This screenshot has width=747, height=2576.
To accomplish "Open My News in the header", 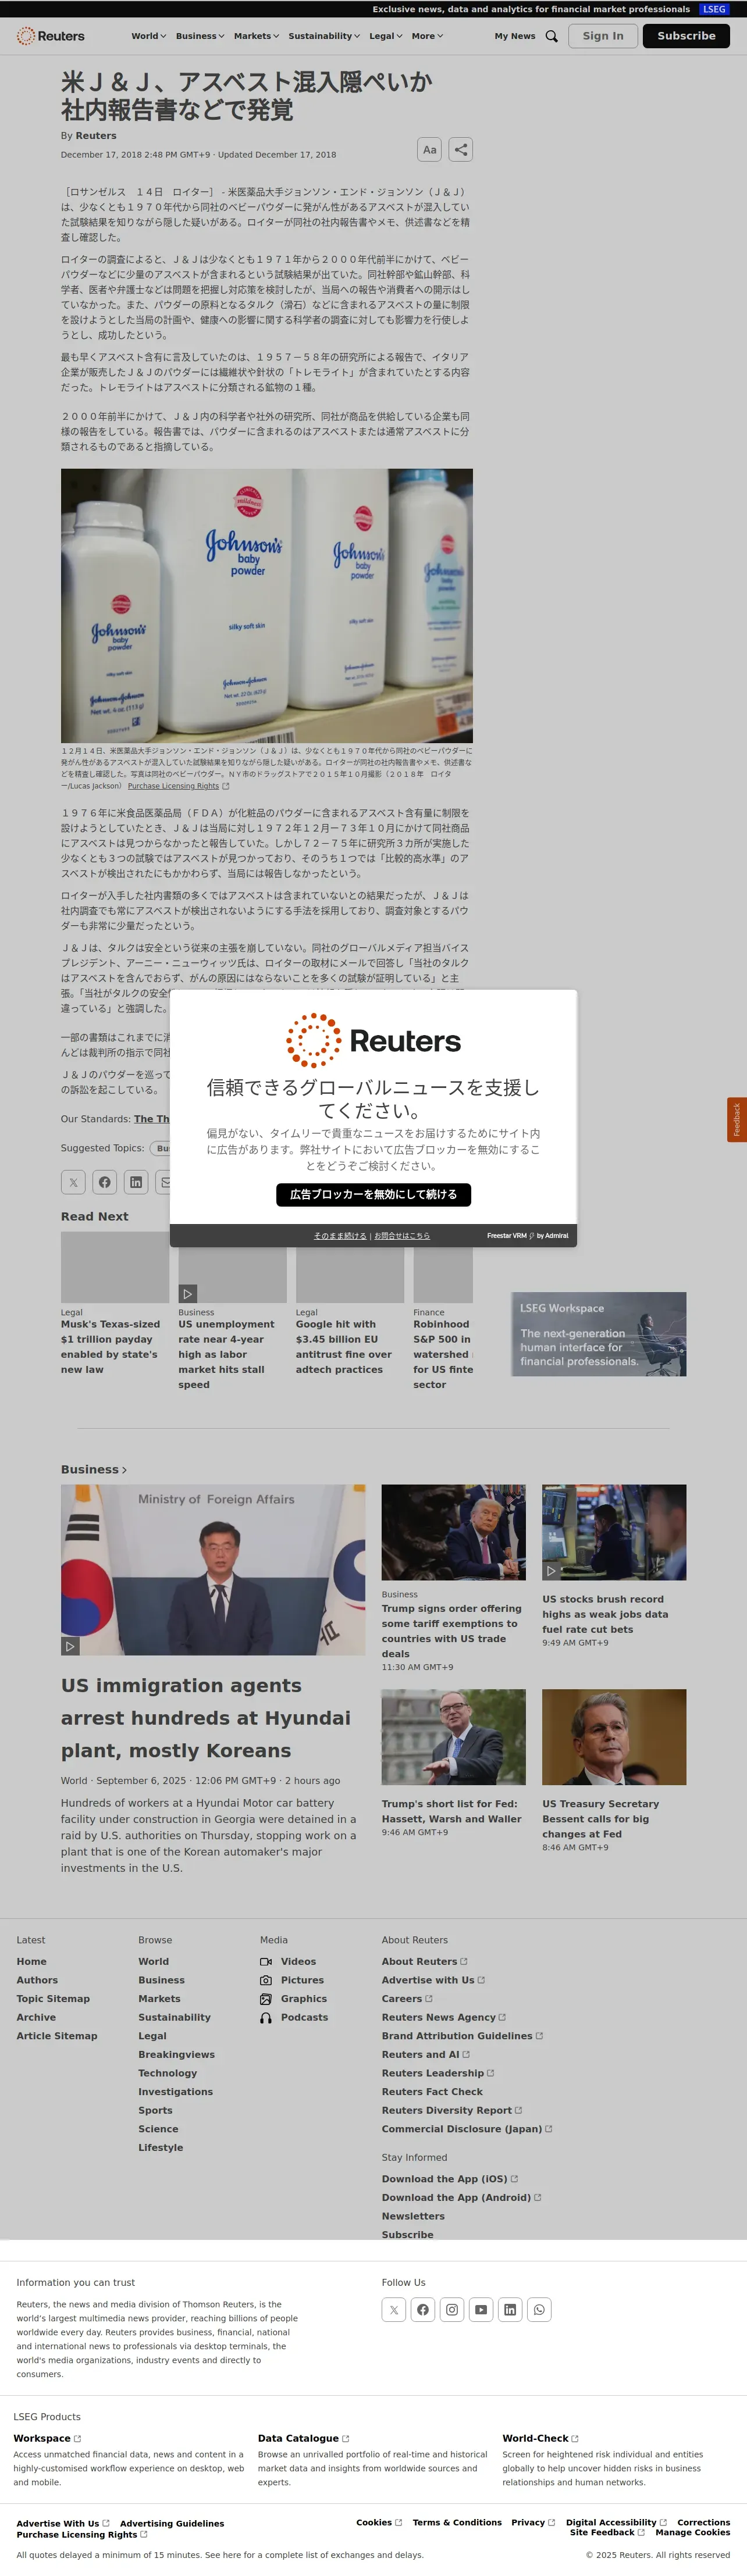I will [x=515, y=36].
